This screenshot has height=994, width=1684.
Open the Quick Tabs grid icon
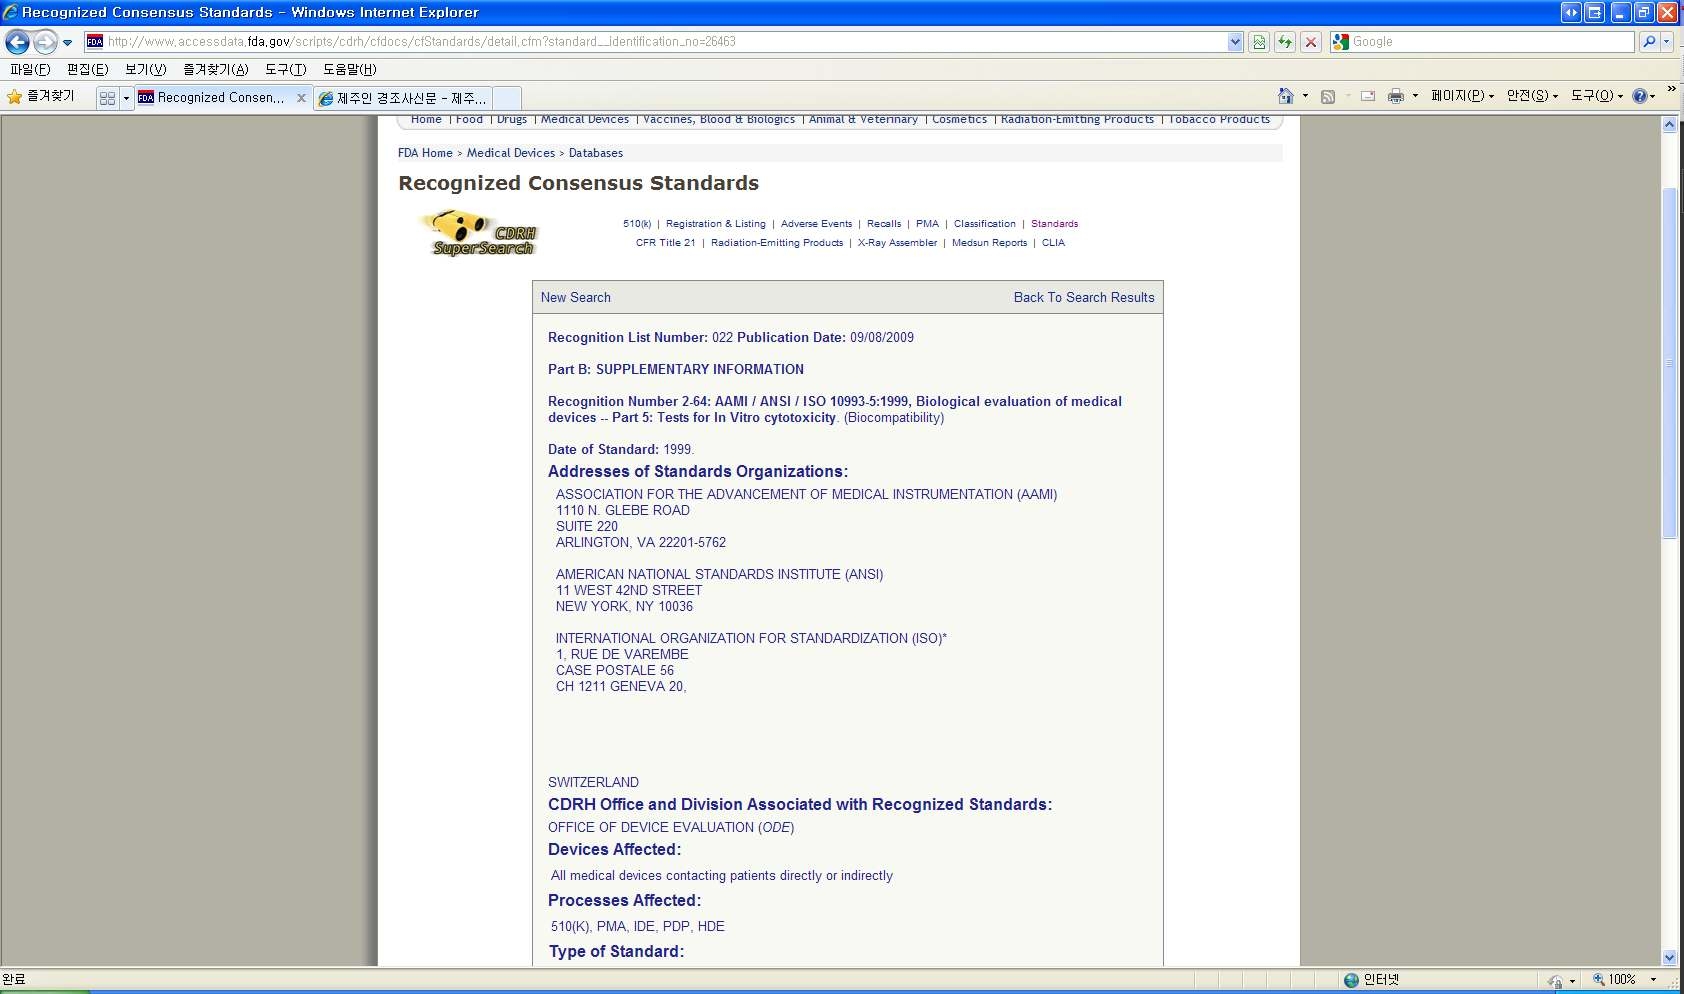[107, 98]
